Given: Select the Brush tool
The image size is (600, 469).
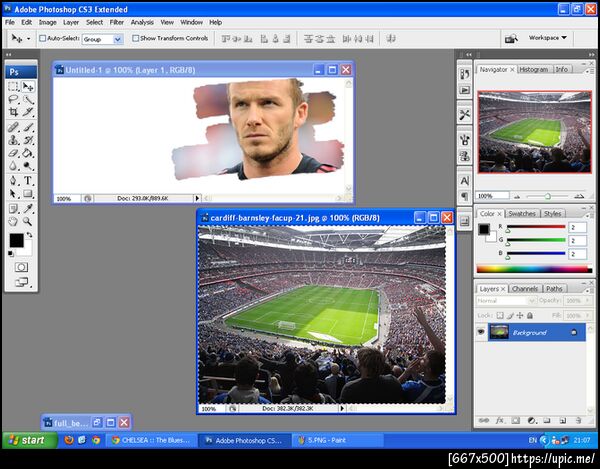Looking at the screenshot, I should tap(28, 127).
